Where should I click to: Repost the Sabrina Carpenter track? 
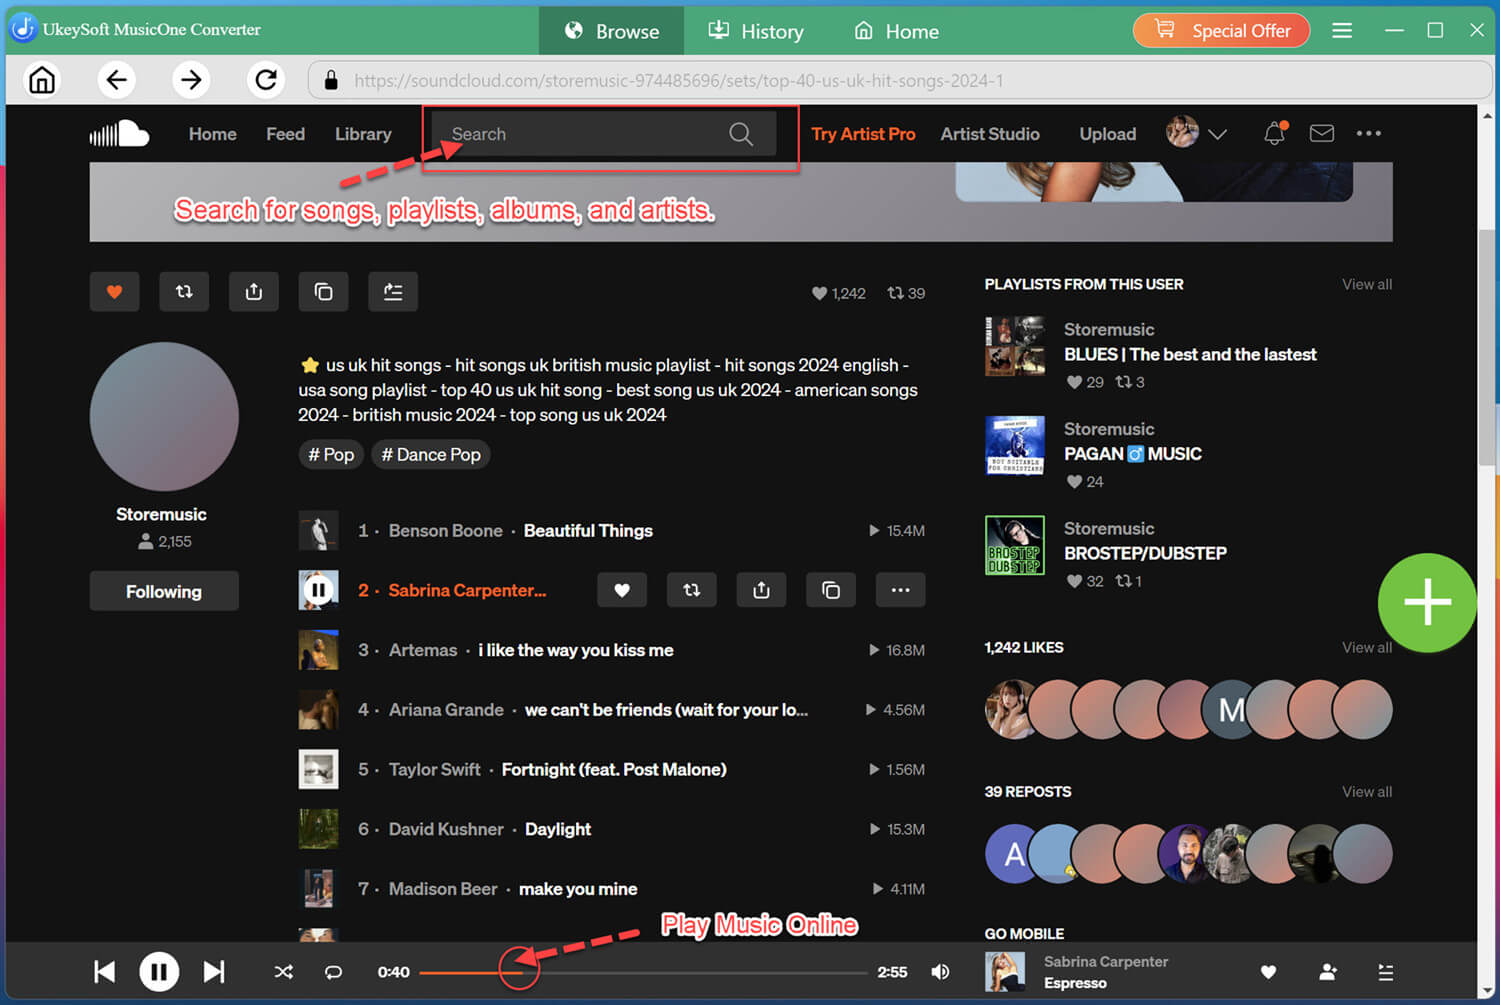click(691, 590)
